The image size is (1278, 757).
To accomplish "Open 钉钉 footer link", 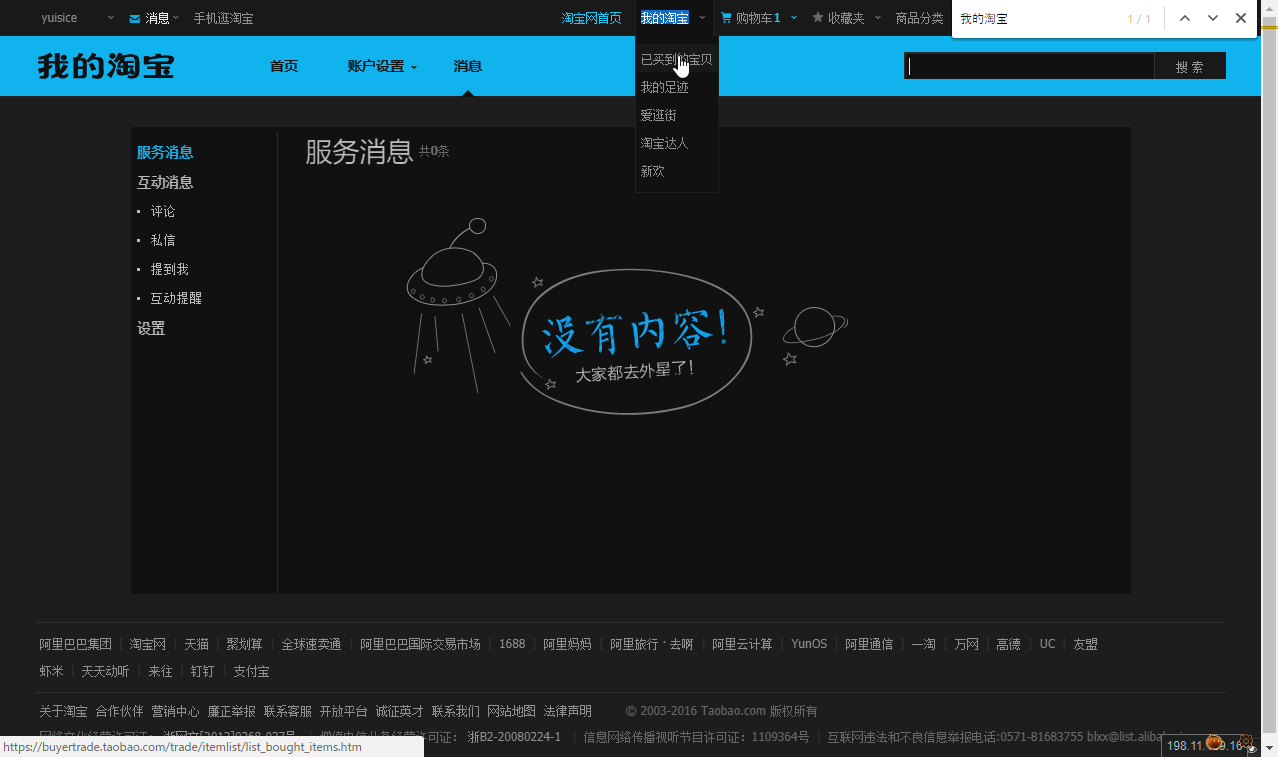I will pyautogui.click(x=202, y=671).
